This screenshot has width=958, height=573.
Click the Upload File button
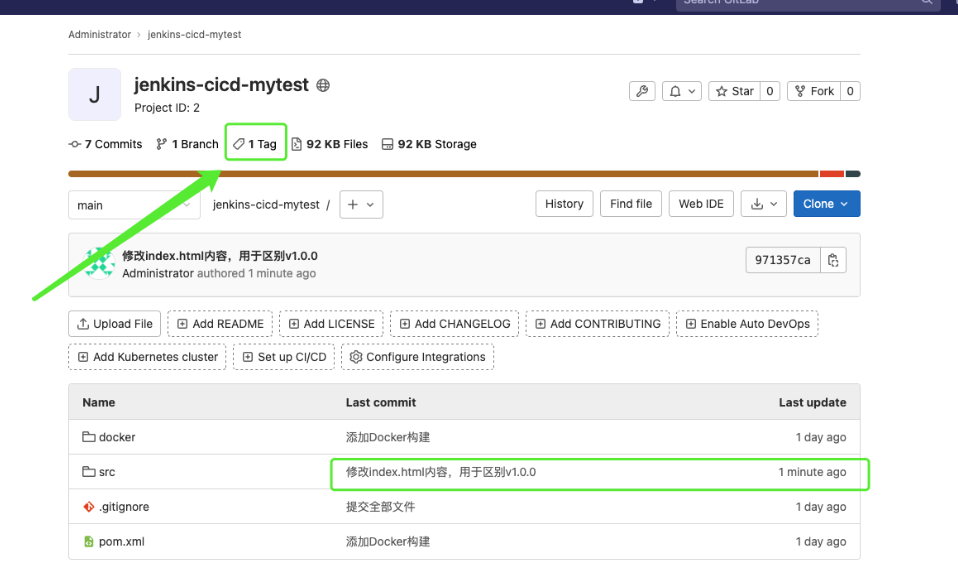pyautogui.click(x=114, y=324)
